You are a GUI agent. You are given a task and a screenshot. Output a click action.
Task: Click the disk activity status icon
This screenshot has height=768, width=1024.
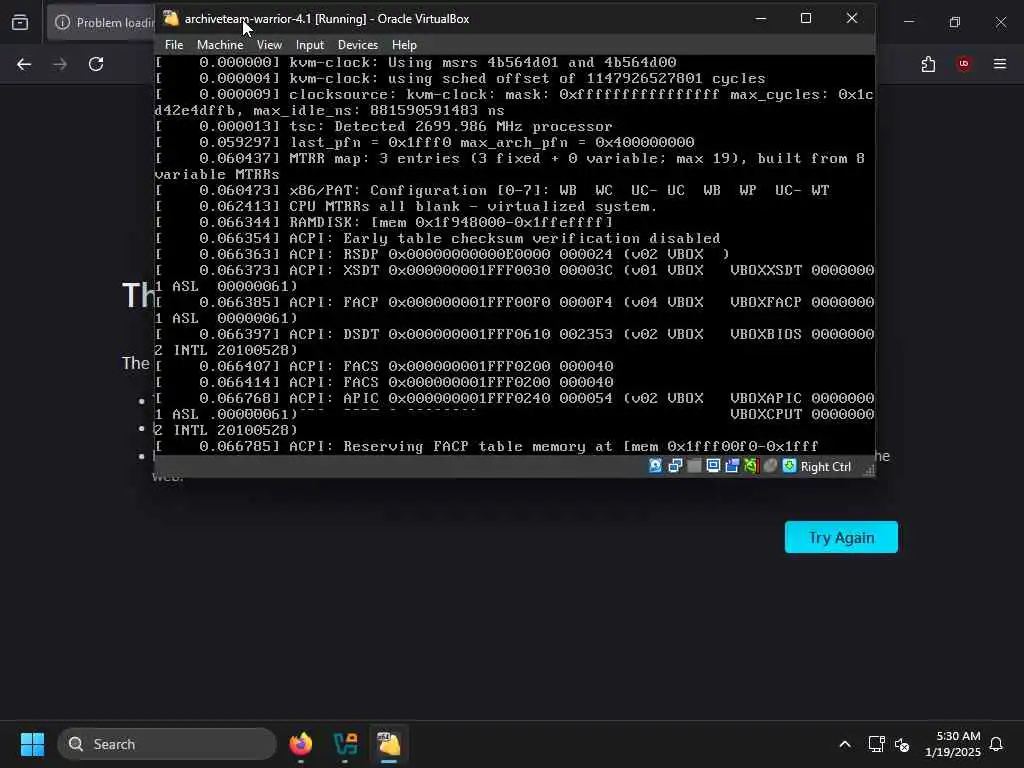655,466
